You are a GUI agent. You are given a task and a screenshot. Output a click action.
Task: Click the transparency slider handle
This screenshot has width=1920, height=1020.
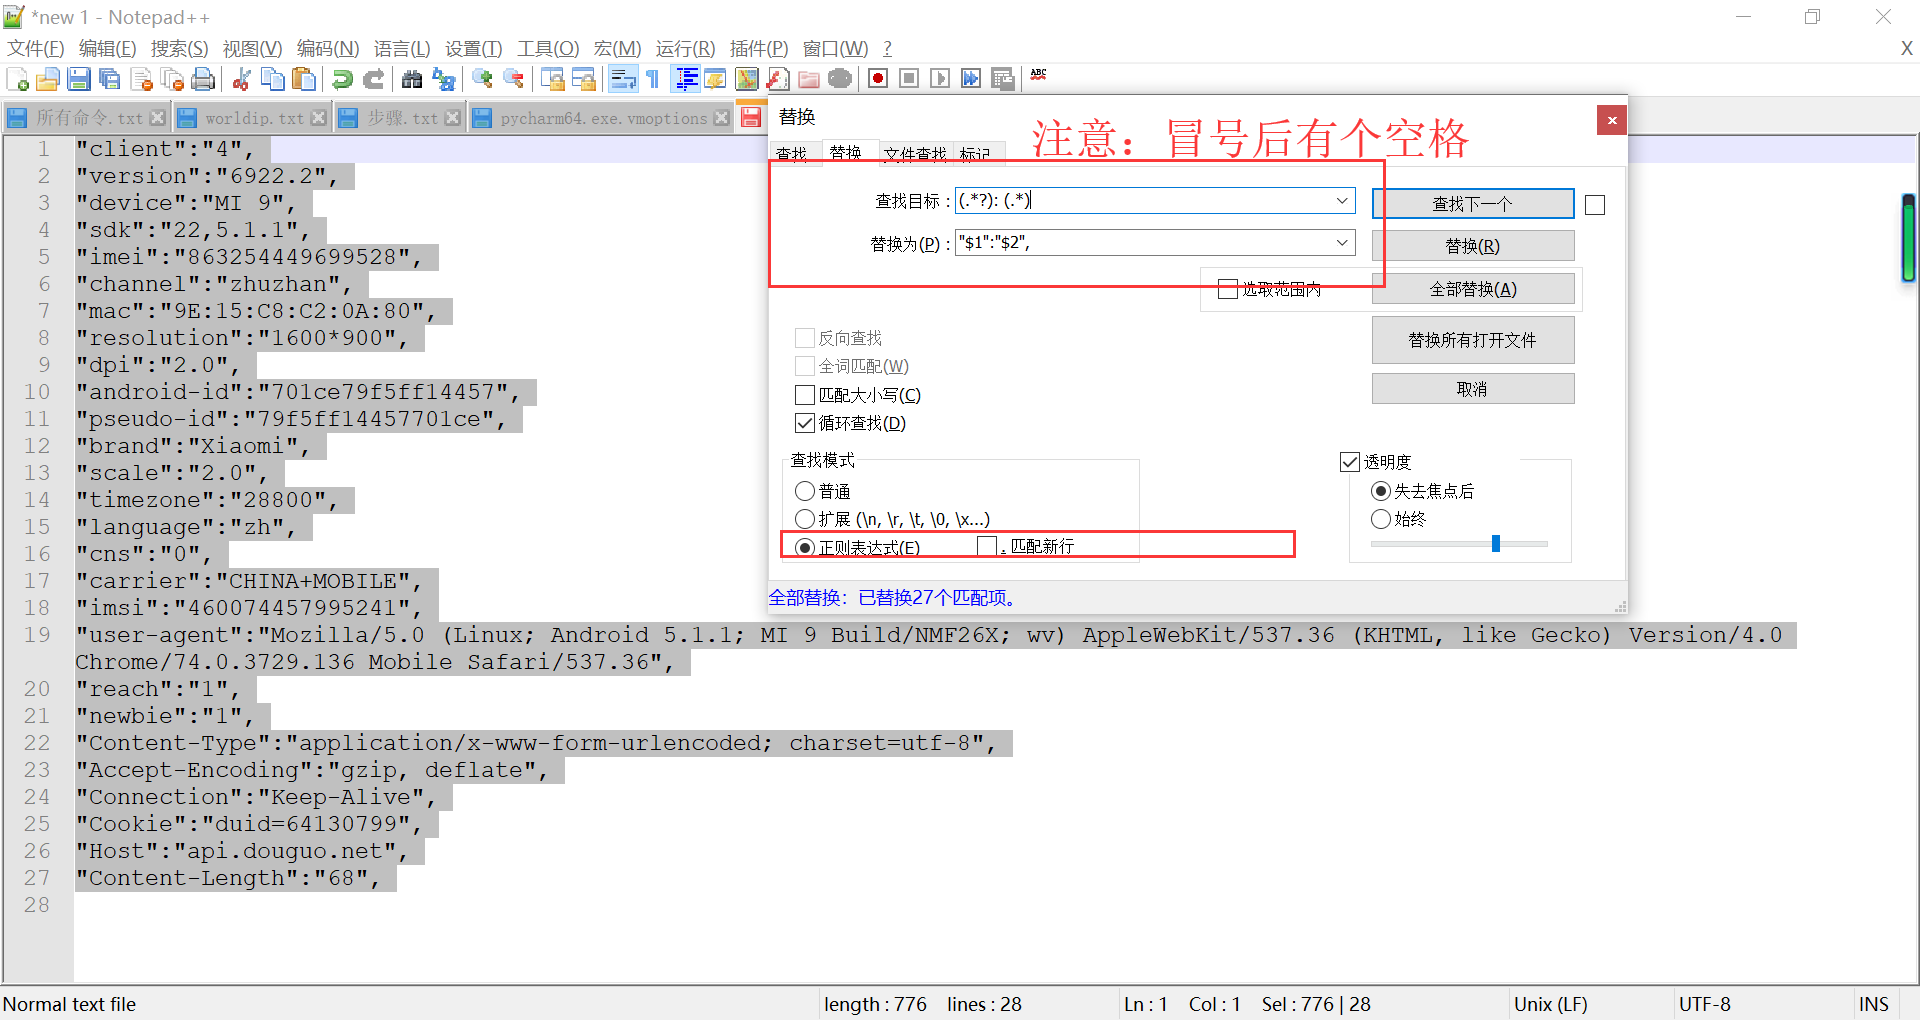click(x=1496, y=544)
